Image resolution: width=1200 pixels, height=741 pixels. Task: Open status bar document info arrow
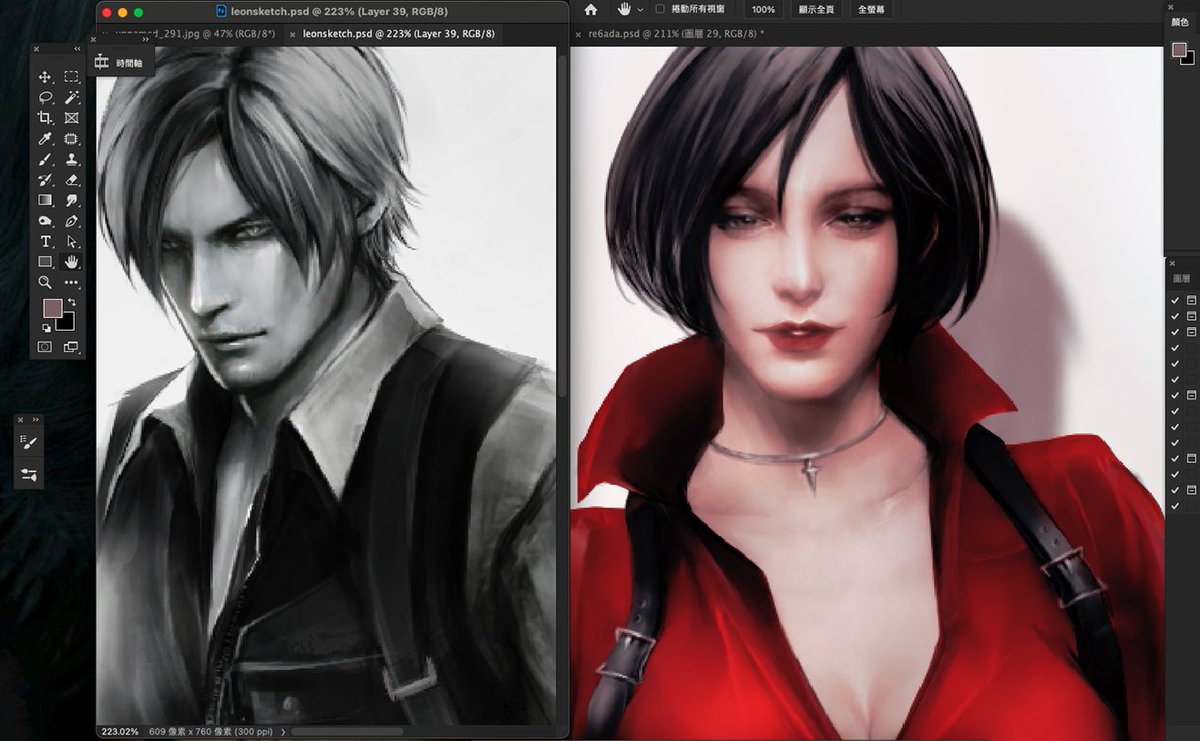click(283, 732)
